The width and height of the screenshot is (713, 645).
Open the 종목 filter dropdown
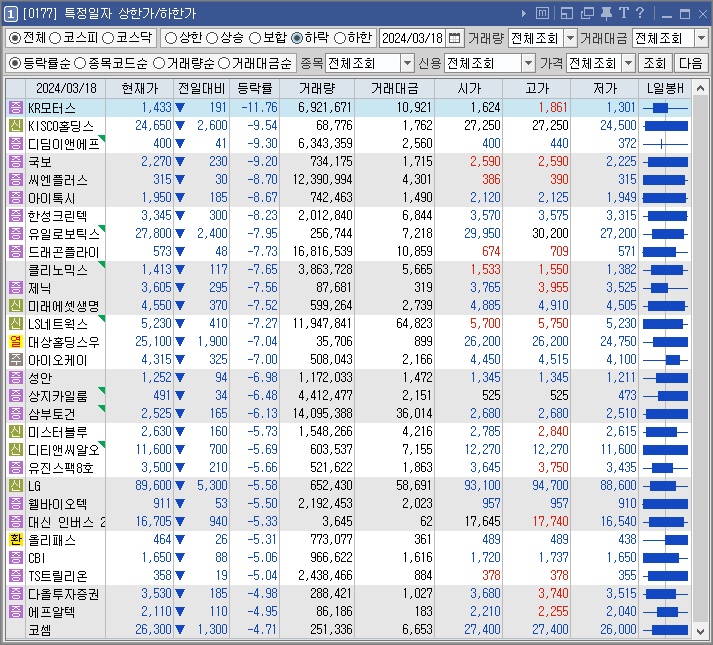407,64
